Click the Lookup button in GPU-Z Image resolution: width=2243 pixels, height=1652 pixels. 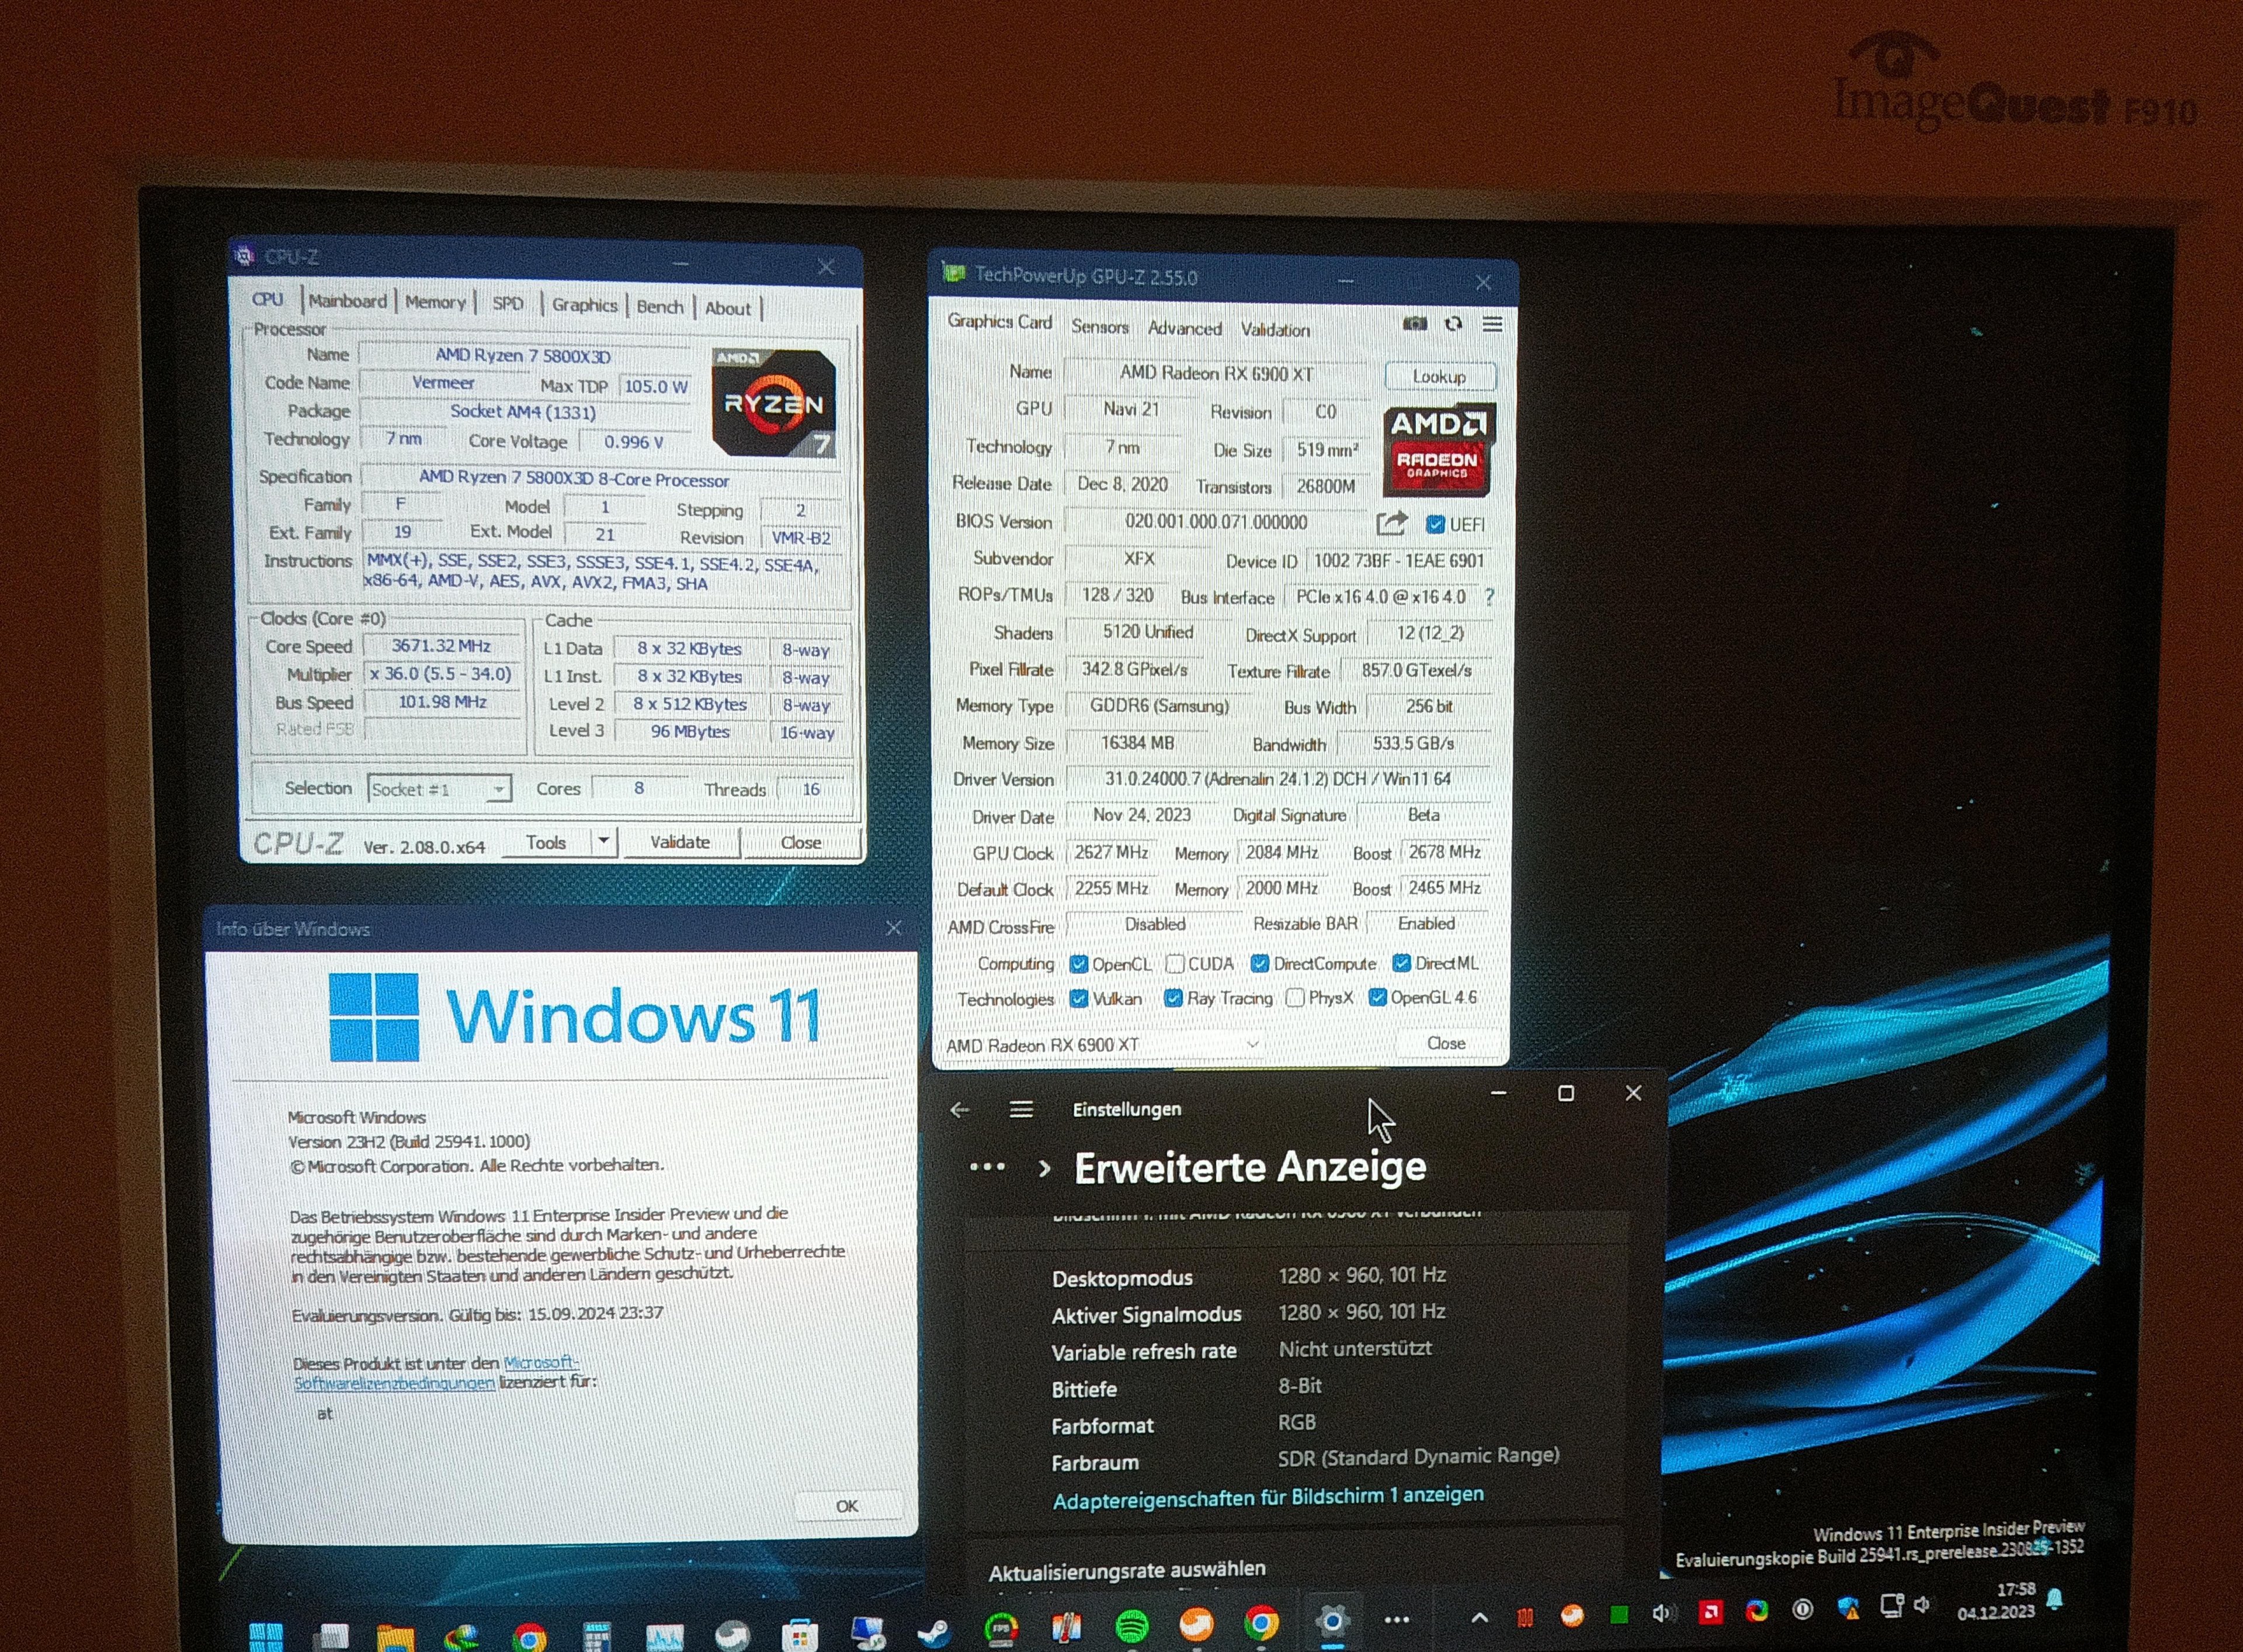1439,377
